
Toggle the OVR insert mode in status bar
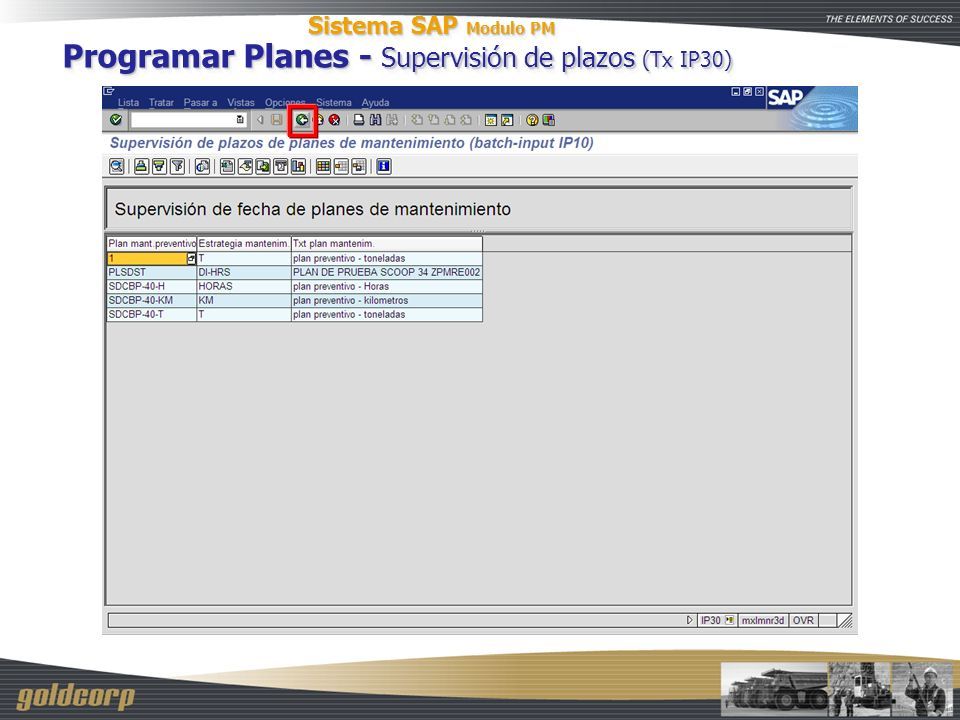[x=803, y=620]
